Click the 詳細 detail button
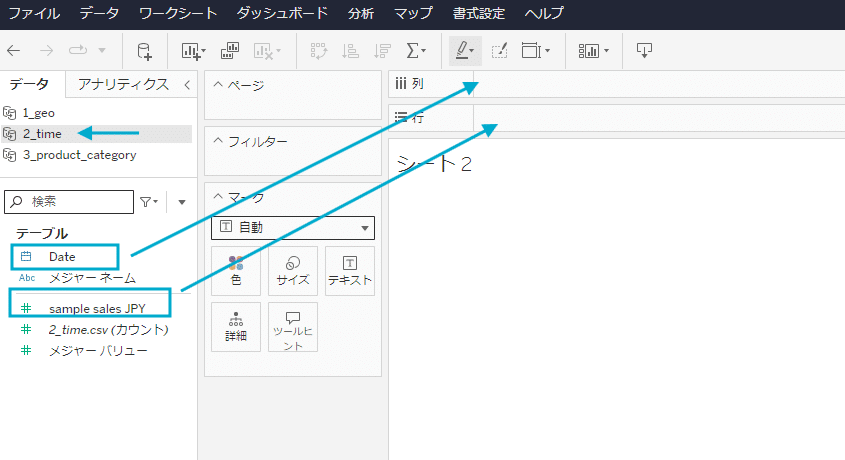Viewport: 845px width, 460px height. coord(236,327)
